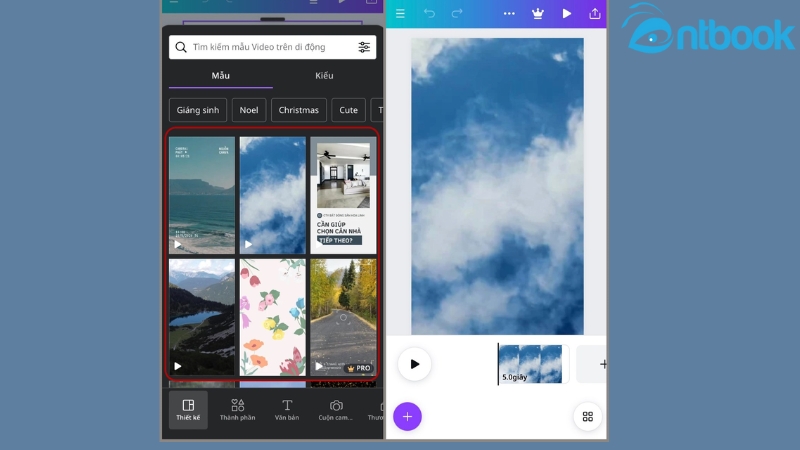Image resolution: width=800 pixels, height=450 pixels.
Task: Choose the floral pattern template
Action: [x=273, y=317]
